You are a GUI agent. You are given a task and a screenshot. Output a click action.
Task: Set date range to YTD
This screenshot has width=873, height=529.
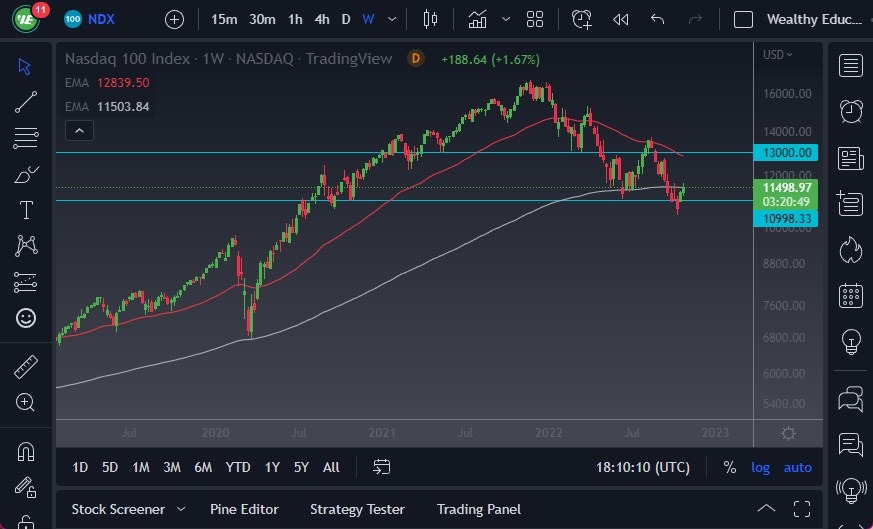click(238, 467)
